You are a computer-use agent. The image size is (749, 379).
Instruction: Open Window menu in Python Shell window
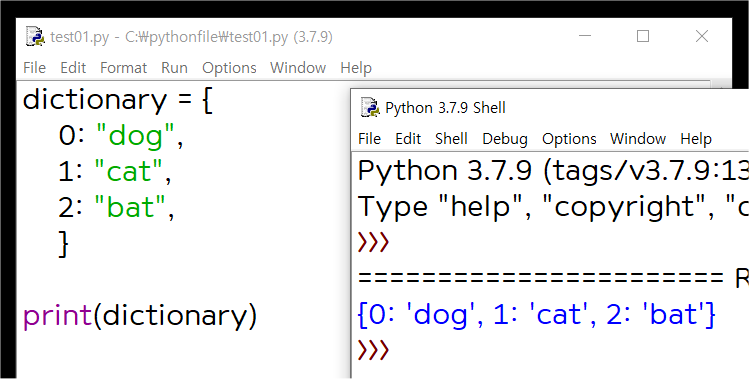pos(638,139)
